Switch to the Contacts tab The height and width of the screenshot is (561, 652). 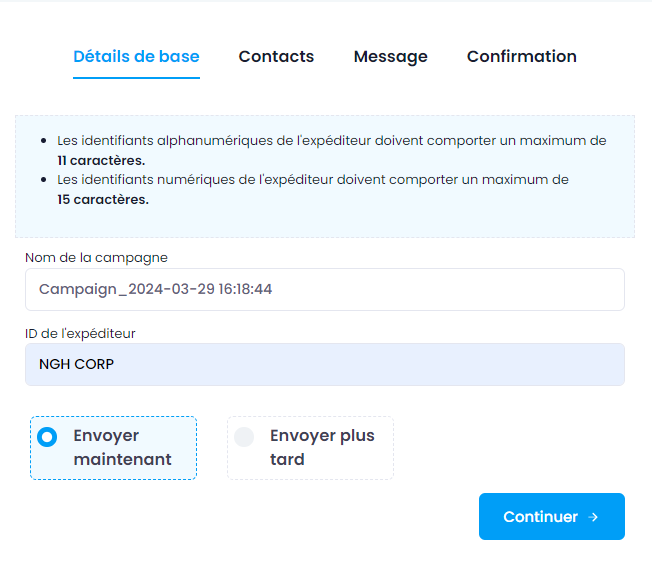coord(276,57)
